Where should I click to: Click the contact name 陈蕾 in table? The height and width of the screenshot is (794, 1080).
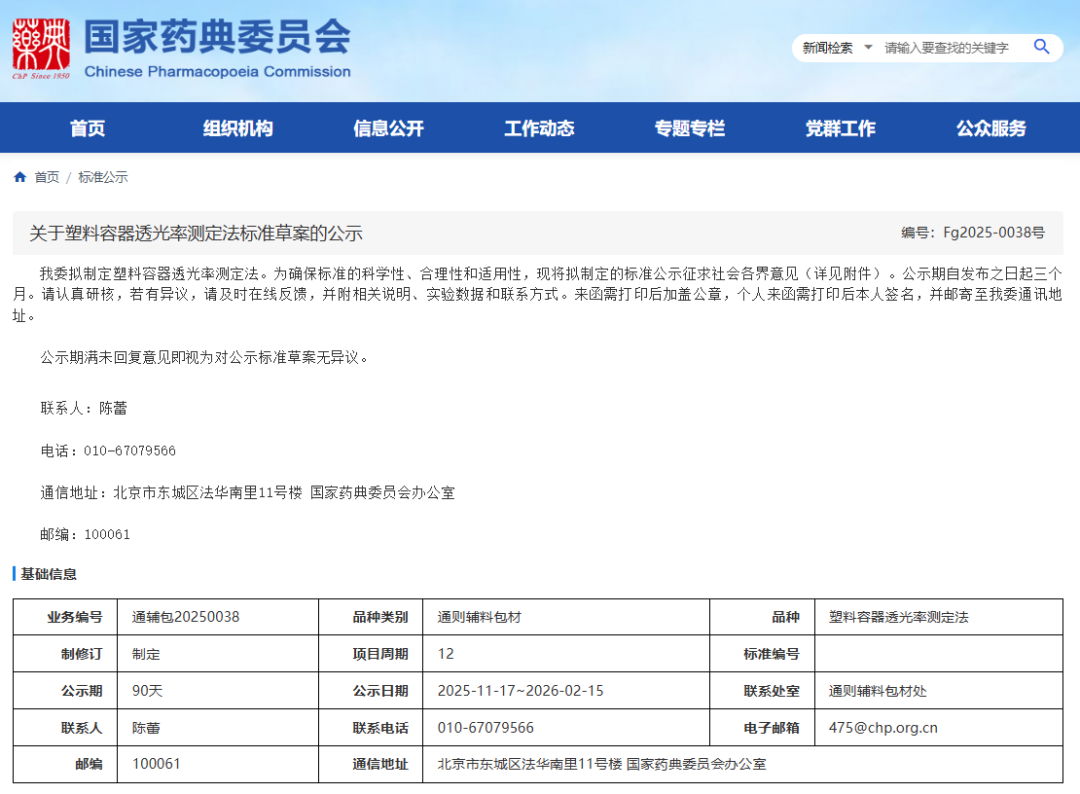(x=146, y=728)
